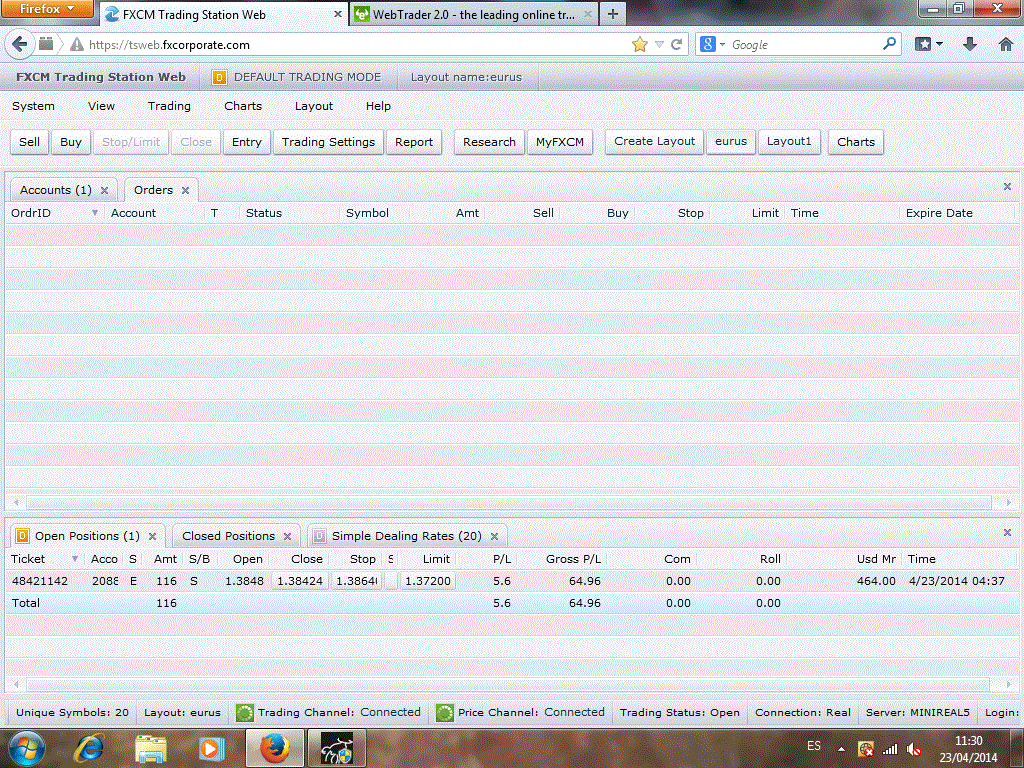Click the browser back arrow button
Screen dimensions: 1024x768
(20, 44)
